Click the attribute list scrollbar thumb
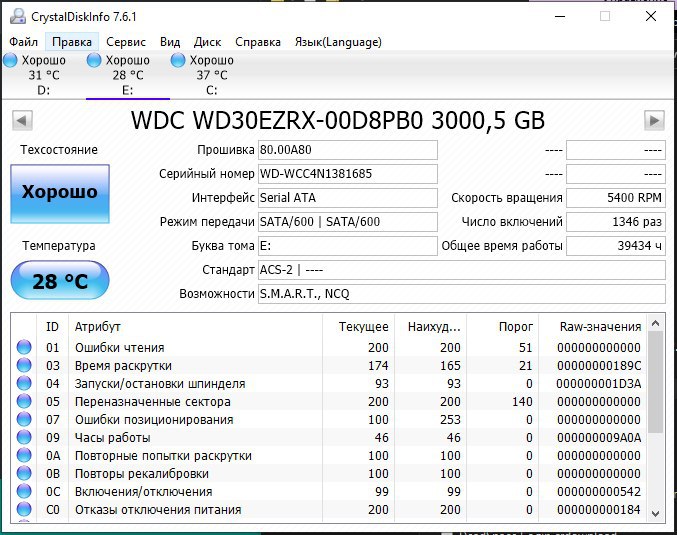This screenshot has height=535, width=677. click(x=655, y=382)
